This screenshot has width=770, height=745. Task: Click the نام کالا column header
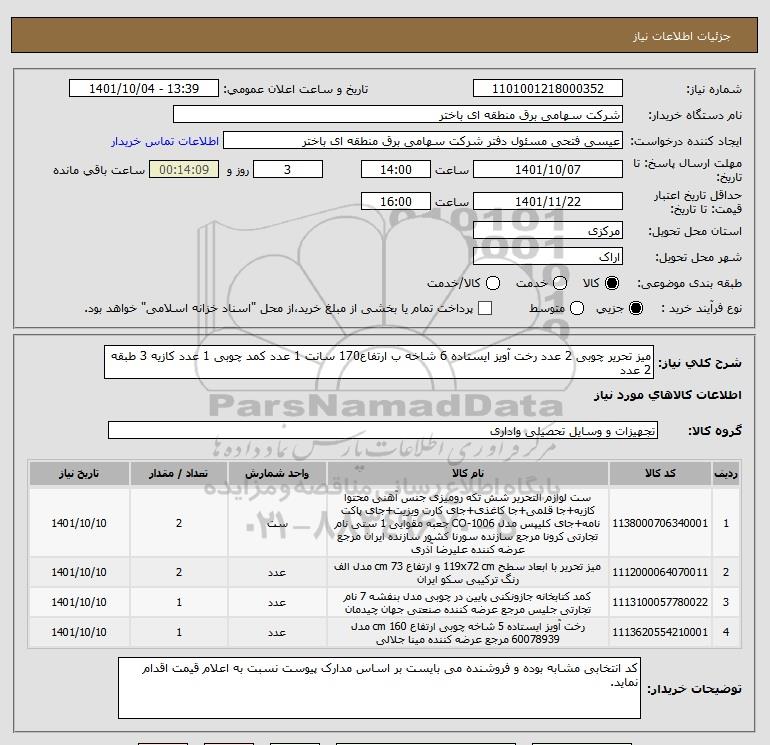point(468,473)
